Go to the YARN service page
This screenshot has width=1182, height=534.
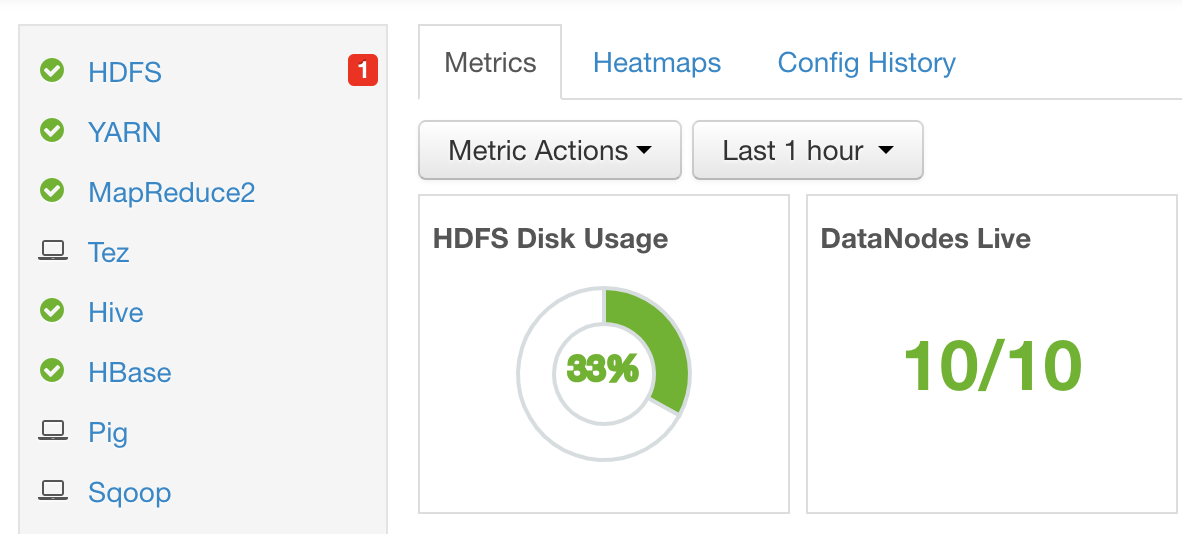tap(124, 133)
